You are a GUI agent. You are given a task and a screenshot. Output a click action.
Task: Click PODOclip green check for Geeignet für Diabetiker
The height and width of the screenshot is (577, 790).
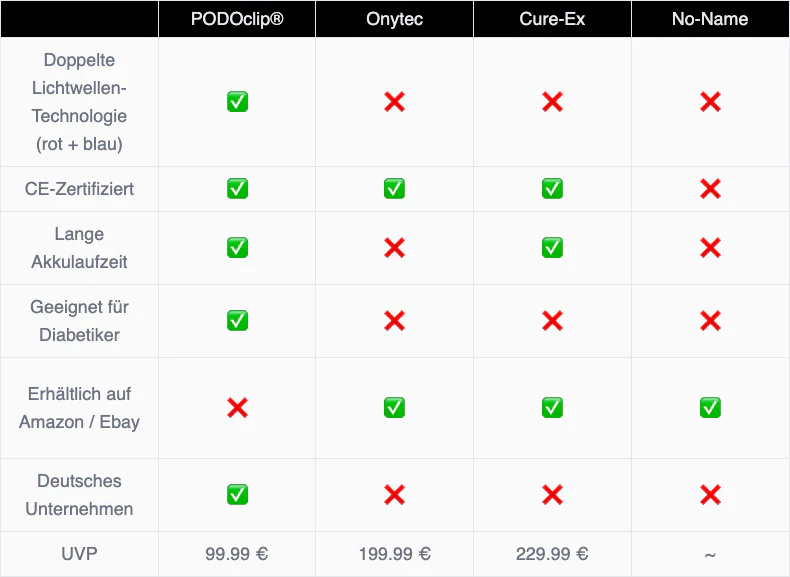click(237, 321)
